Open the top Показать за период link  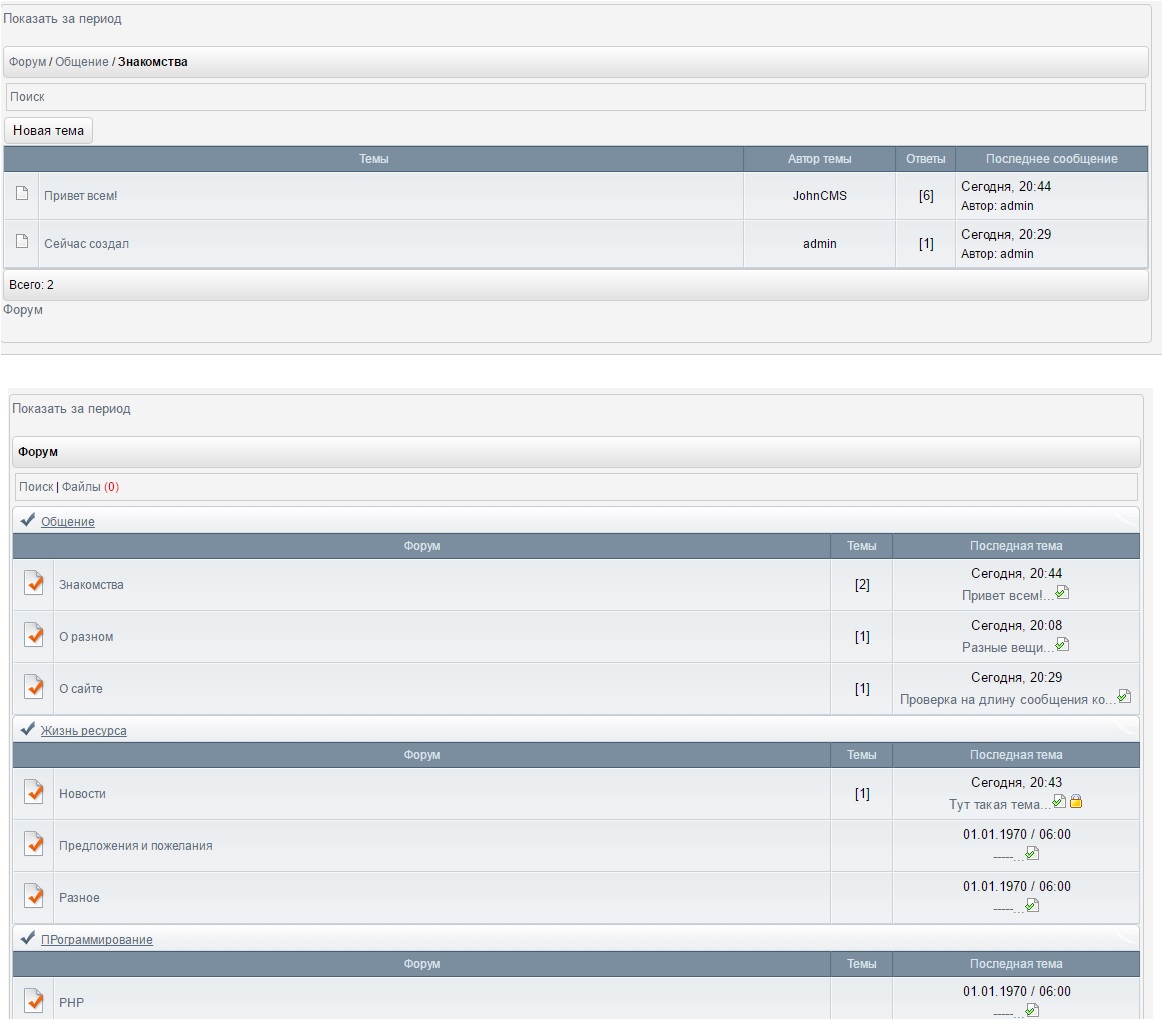63,19
